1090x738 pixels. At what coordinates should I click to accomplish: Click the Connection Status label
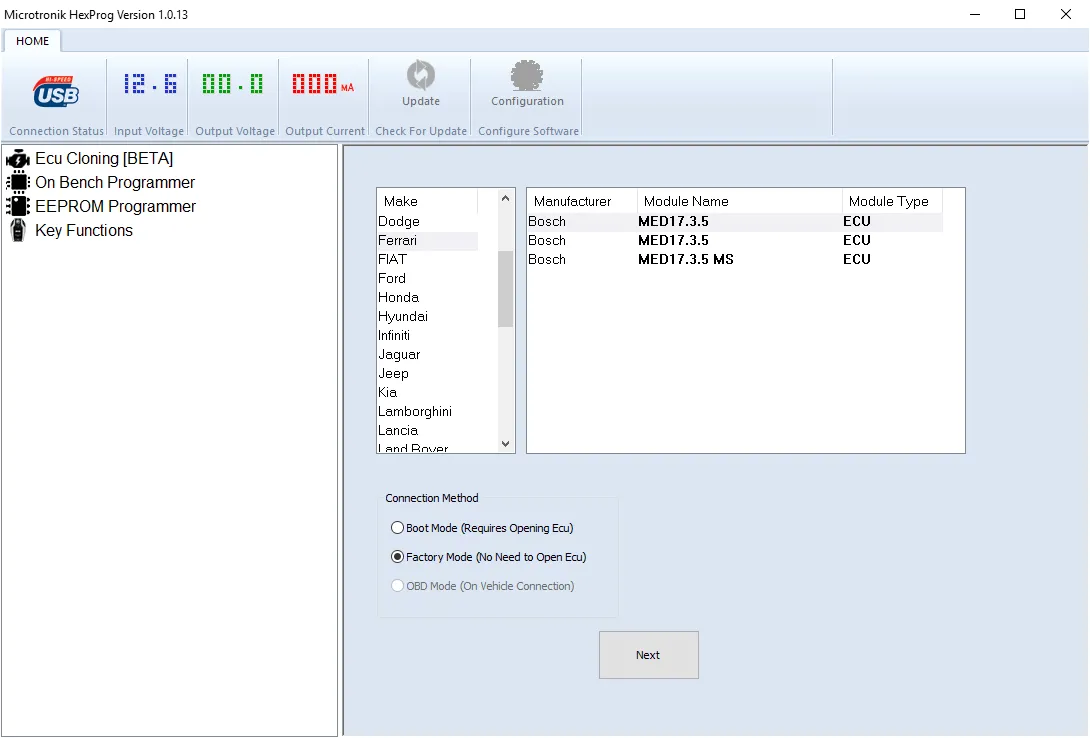56,131
